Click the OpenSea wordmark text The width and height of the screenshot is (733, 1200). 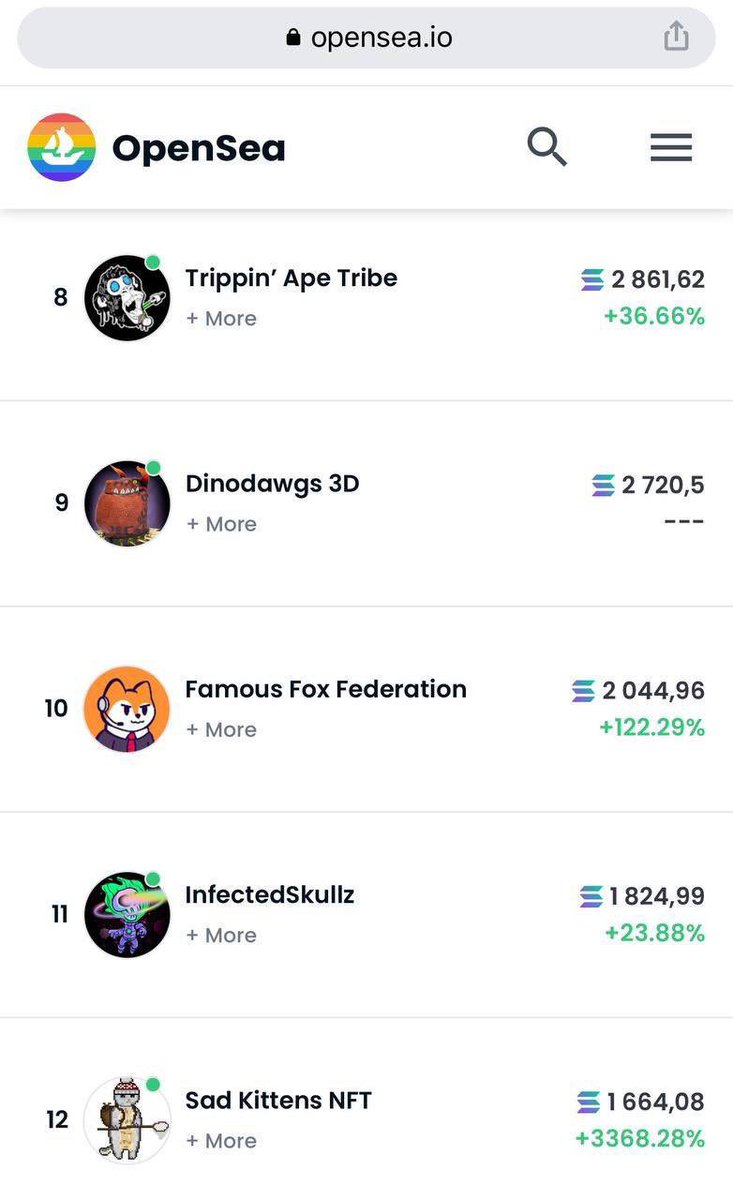tap(199, 149)
